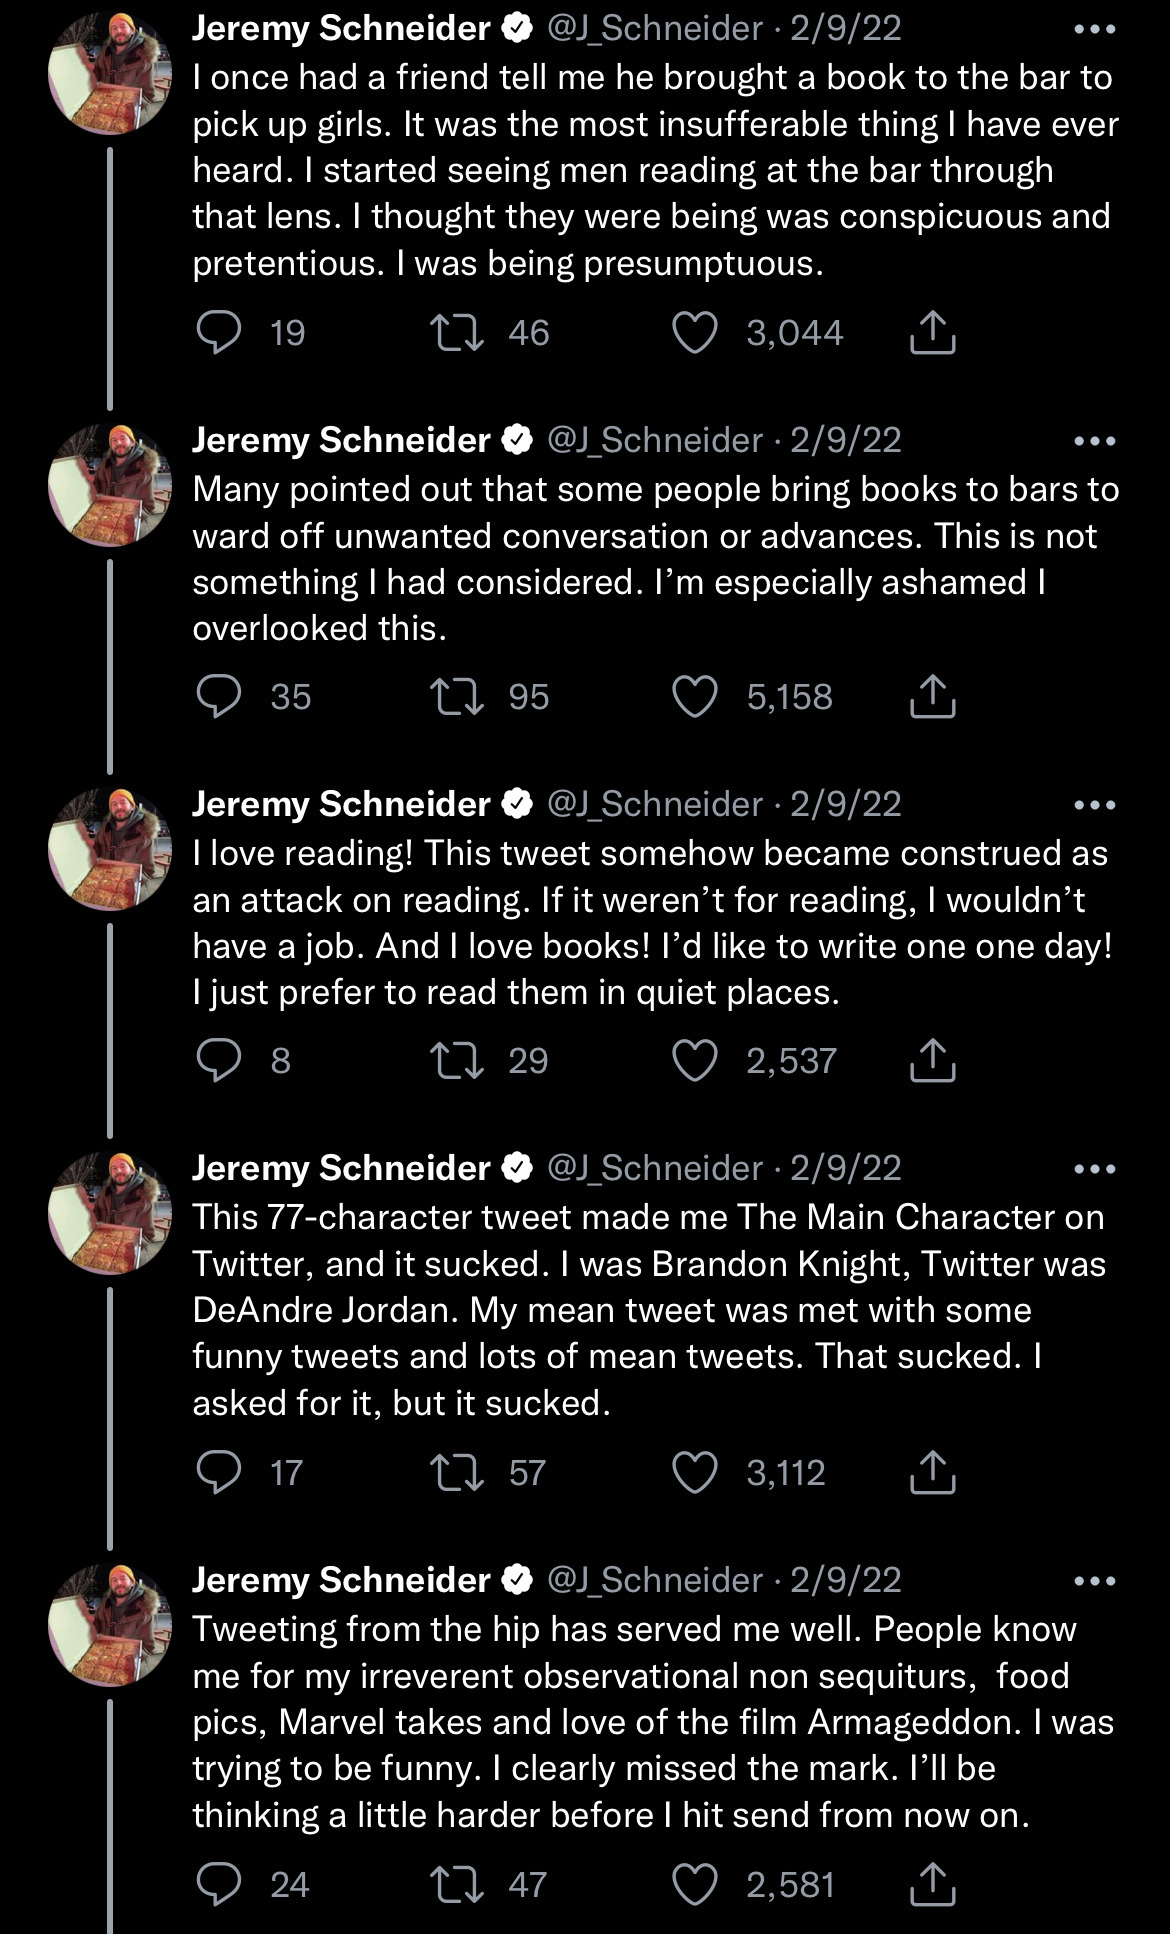Open more options on 'Tweeting from the hip' tweet

(x=1094, y=1581)
